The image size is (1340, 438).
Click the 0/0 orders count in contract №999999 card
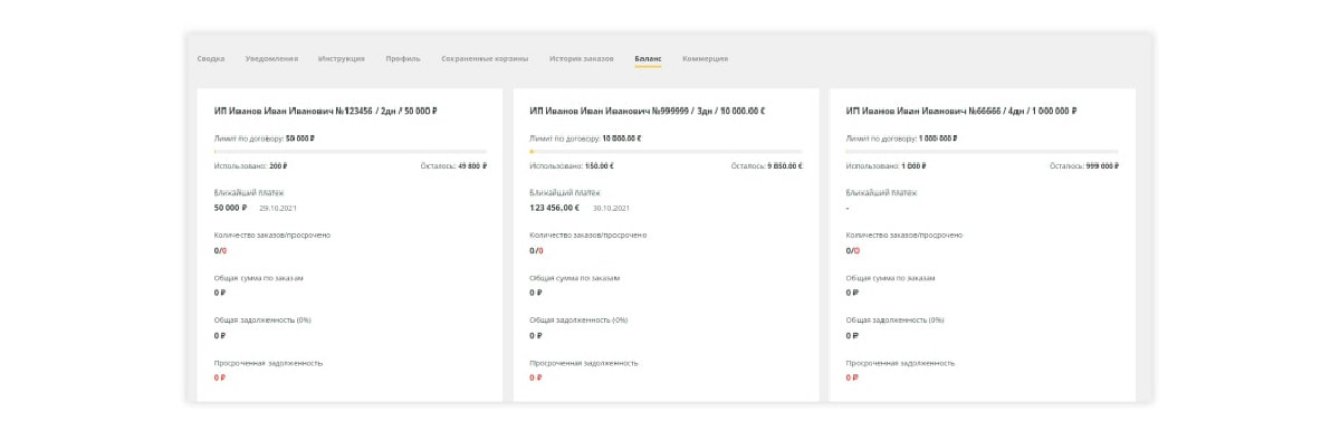536,251
